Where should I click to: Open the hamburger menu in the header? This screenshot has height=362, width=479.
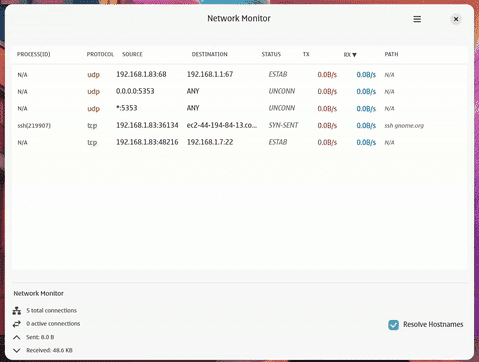click(x=417, y=19)
